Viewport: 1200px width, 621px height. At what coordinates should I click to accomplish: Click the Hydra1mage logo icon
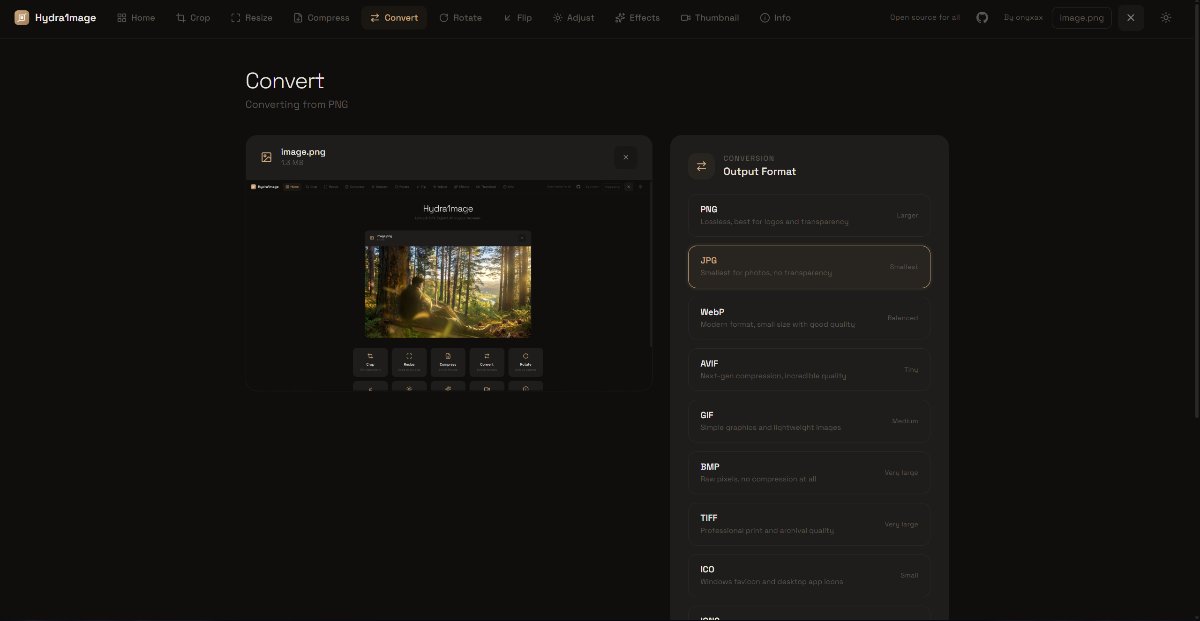pyautogui.click(x=21, y=17)
